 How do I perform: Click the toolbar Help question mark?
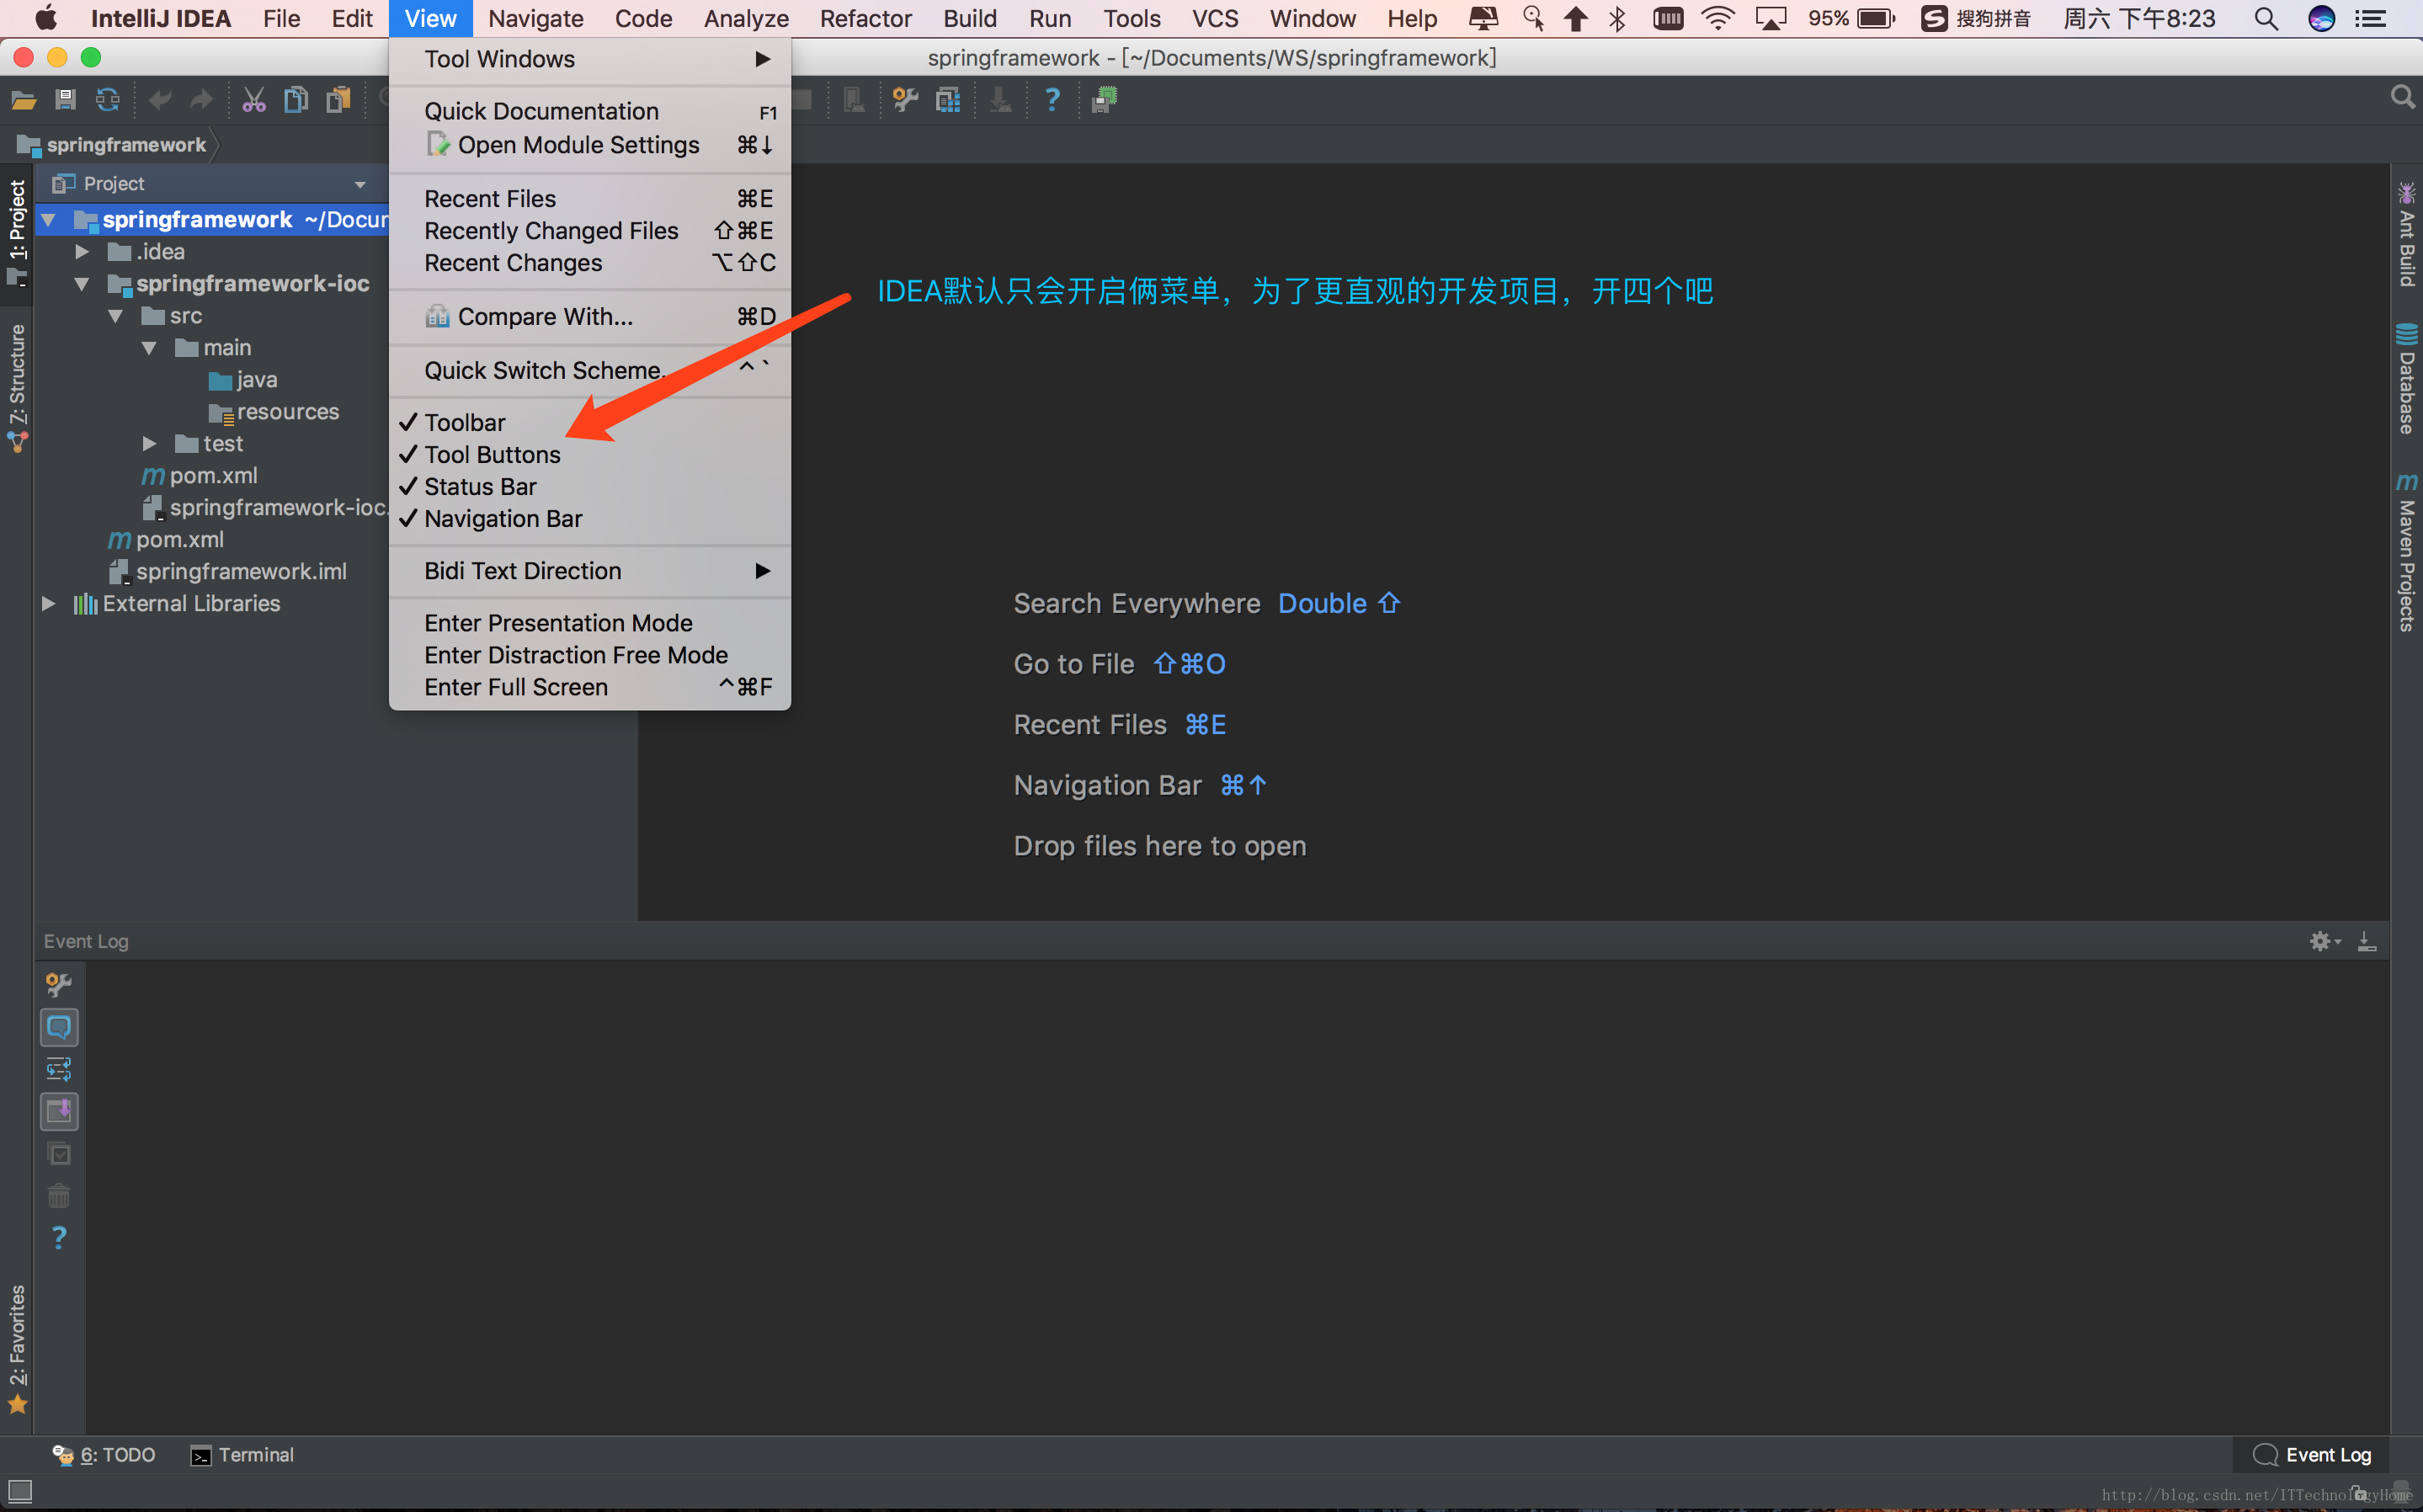click(x=1052, y=99)
